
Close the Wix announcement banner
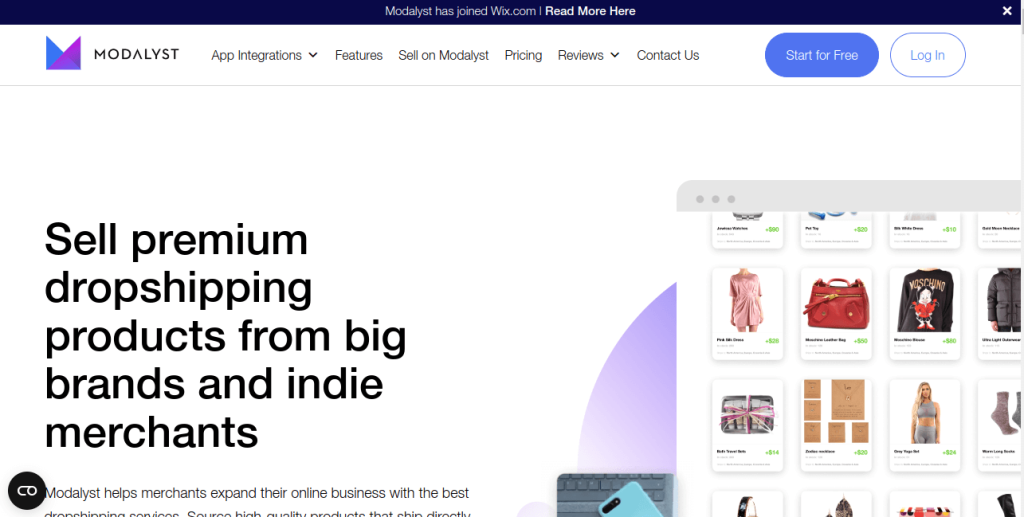[x=1007, y=11]
